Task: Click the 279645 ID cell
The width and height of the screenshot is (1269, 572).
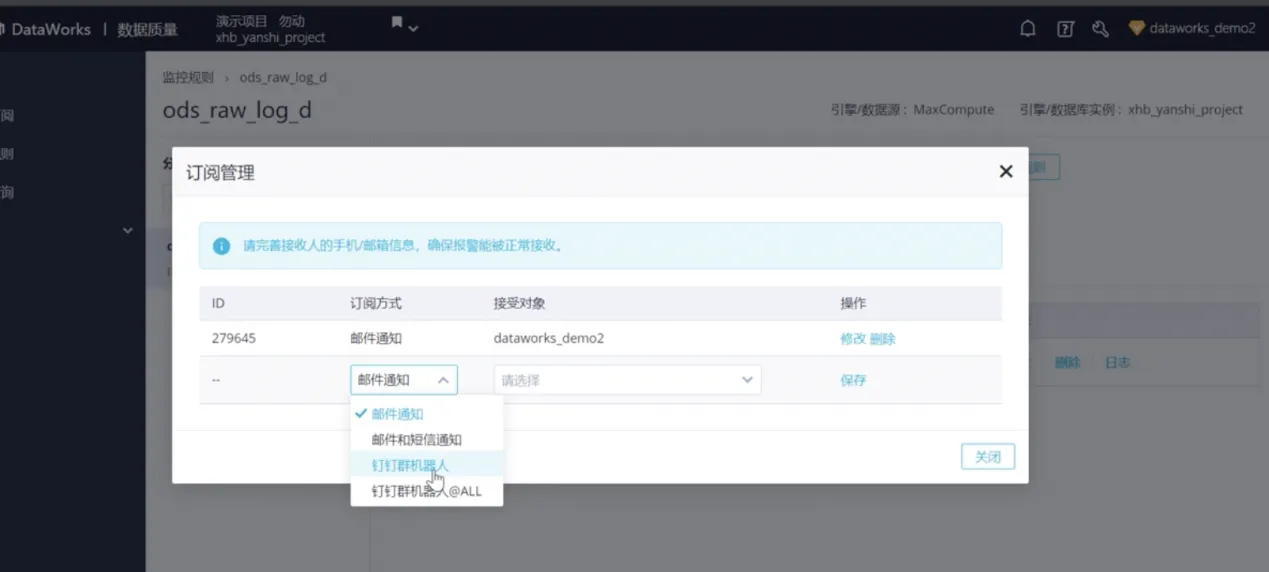Action: [x=234, y=338]
